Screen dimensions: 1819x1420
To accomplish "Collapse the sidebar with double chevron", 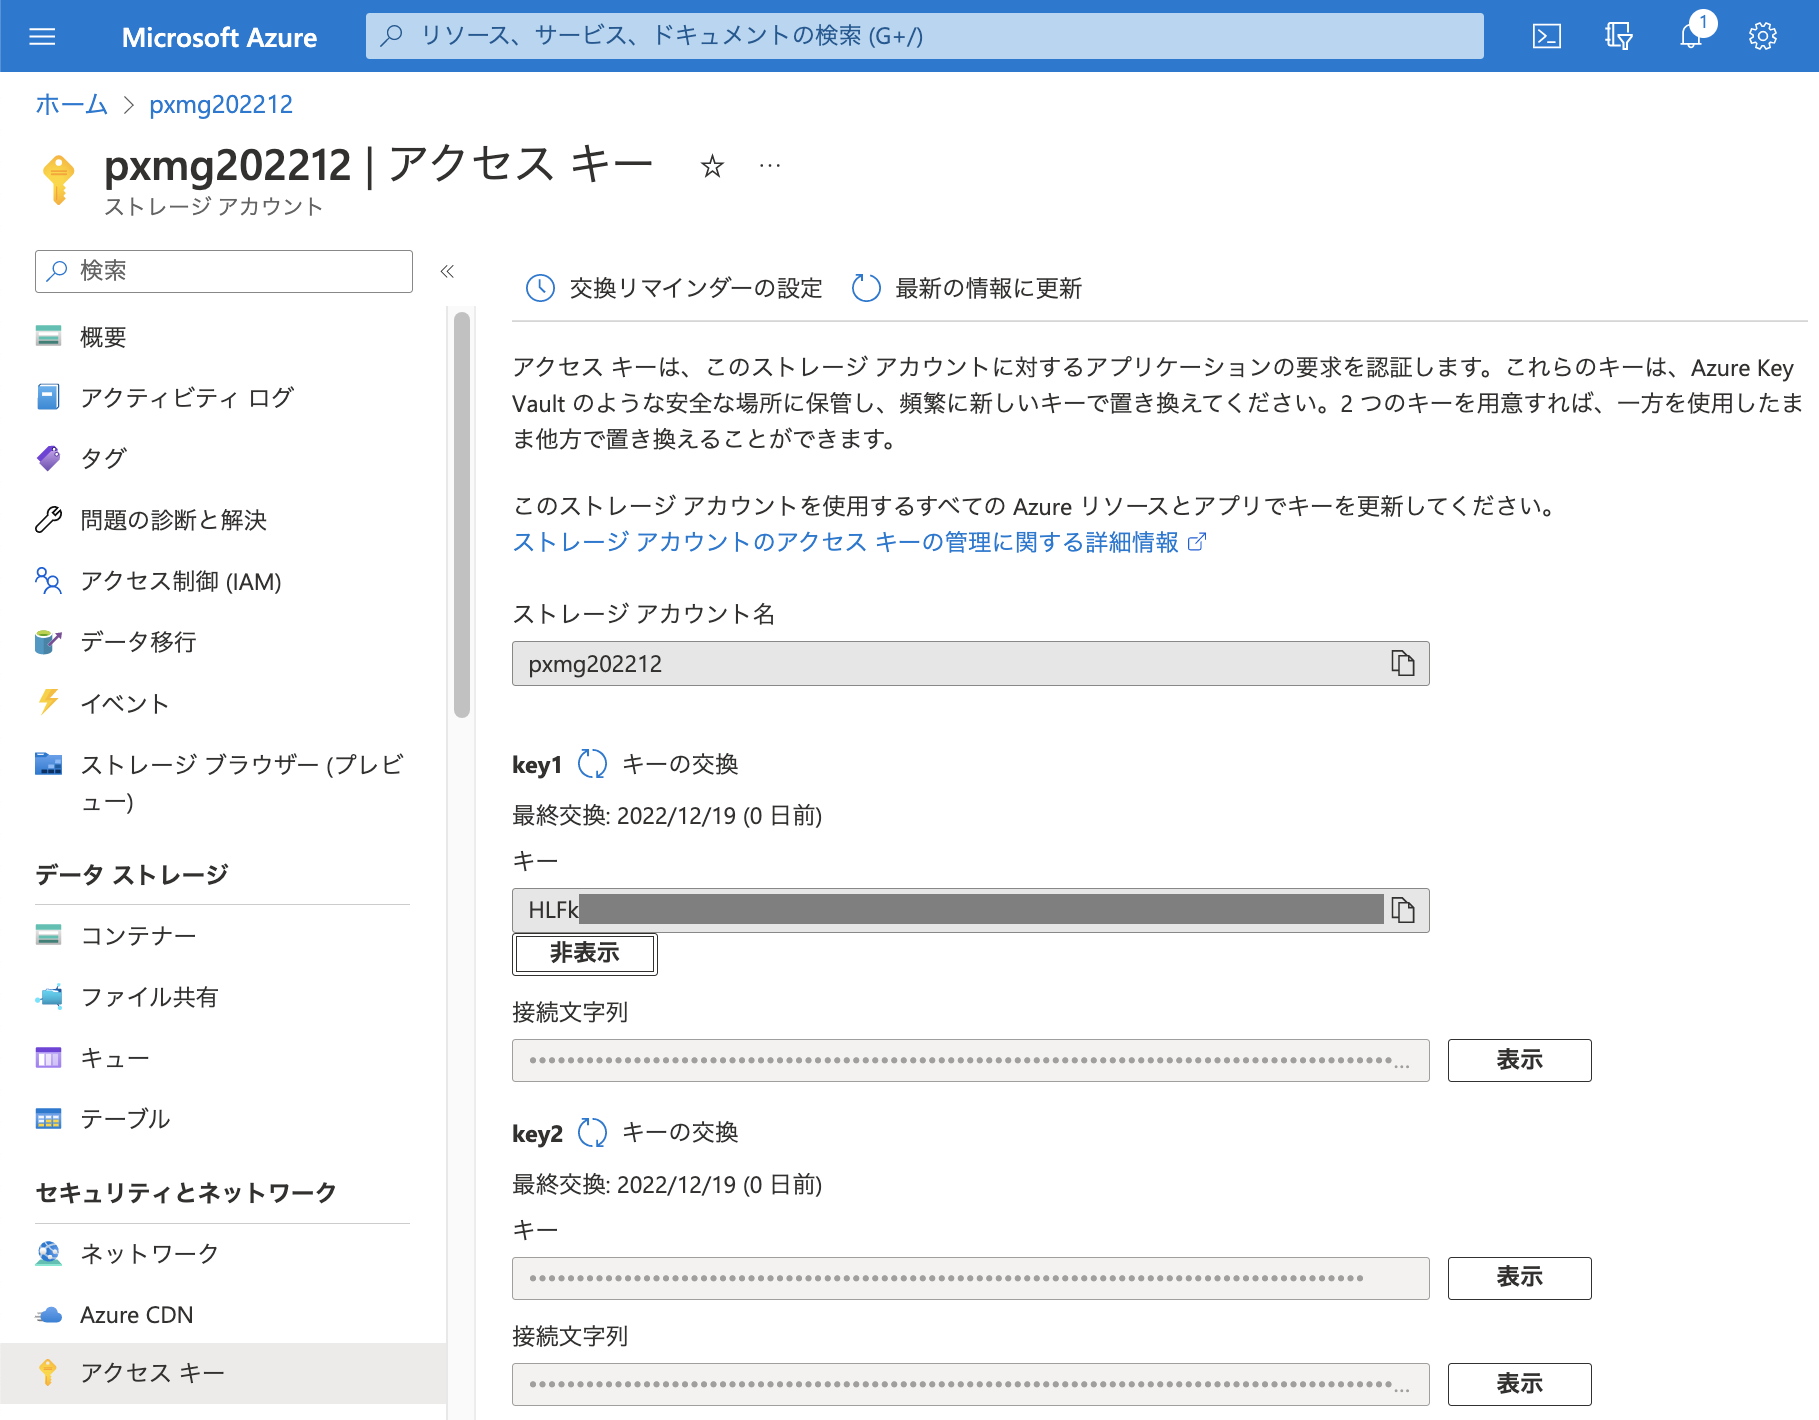I will point(447,271).
